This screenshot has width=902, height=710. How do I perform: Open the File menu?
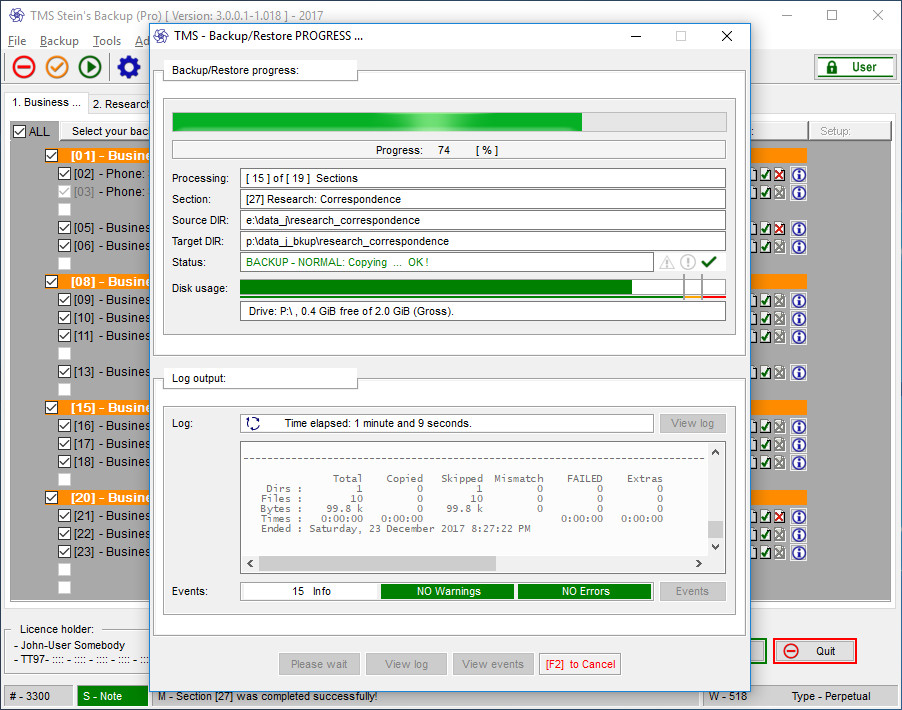click(17, 41)
